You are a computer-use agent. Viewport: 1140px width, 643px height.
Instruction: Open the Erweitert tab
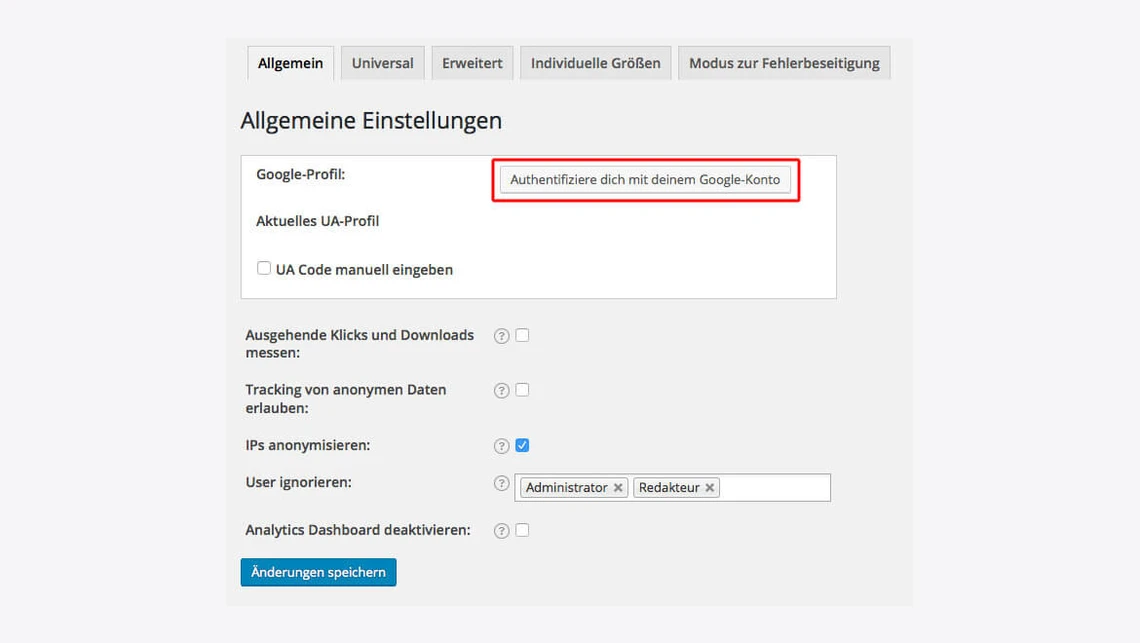coord(472,63)
